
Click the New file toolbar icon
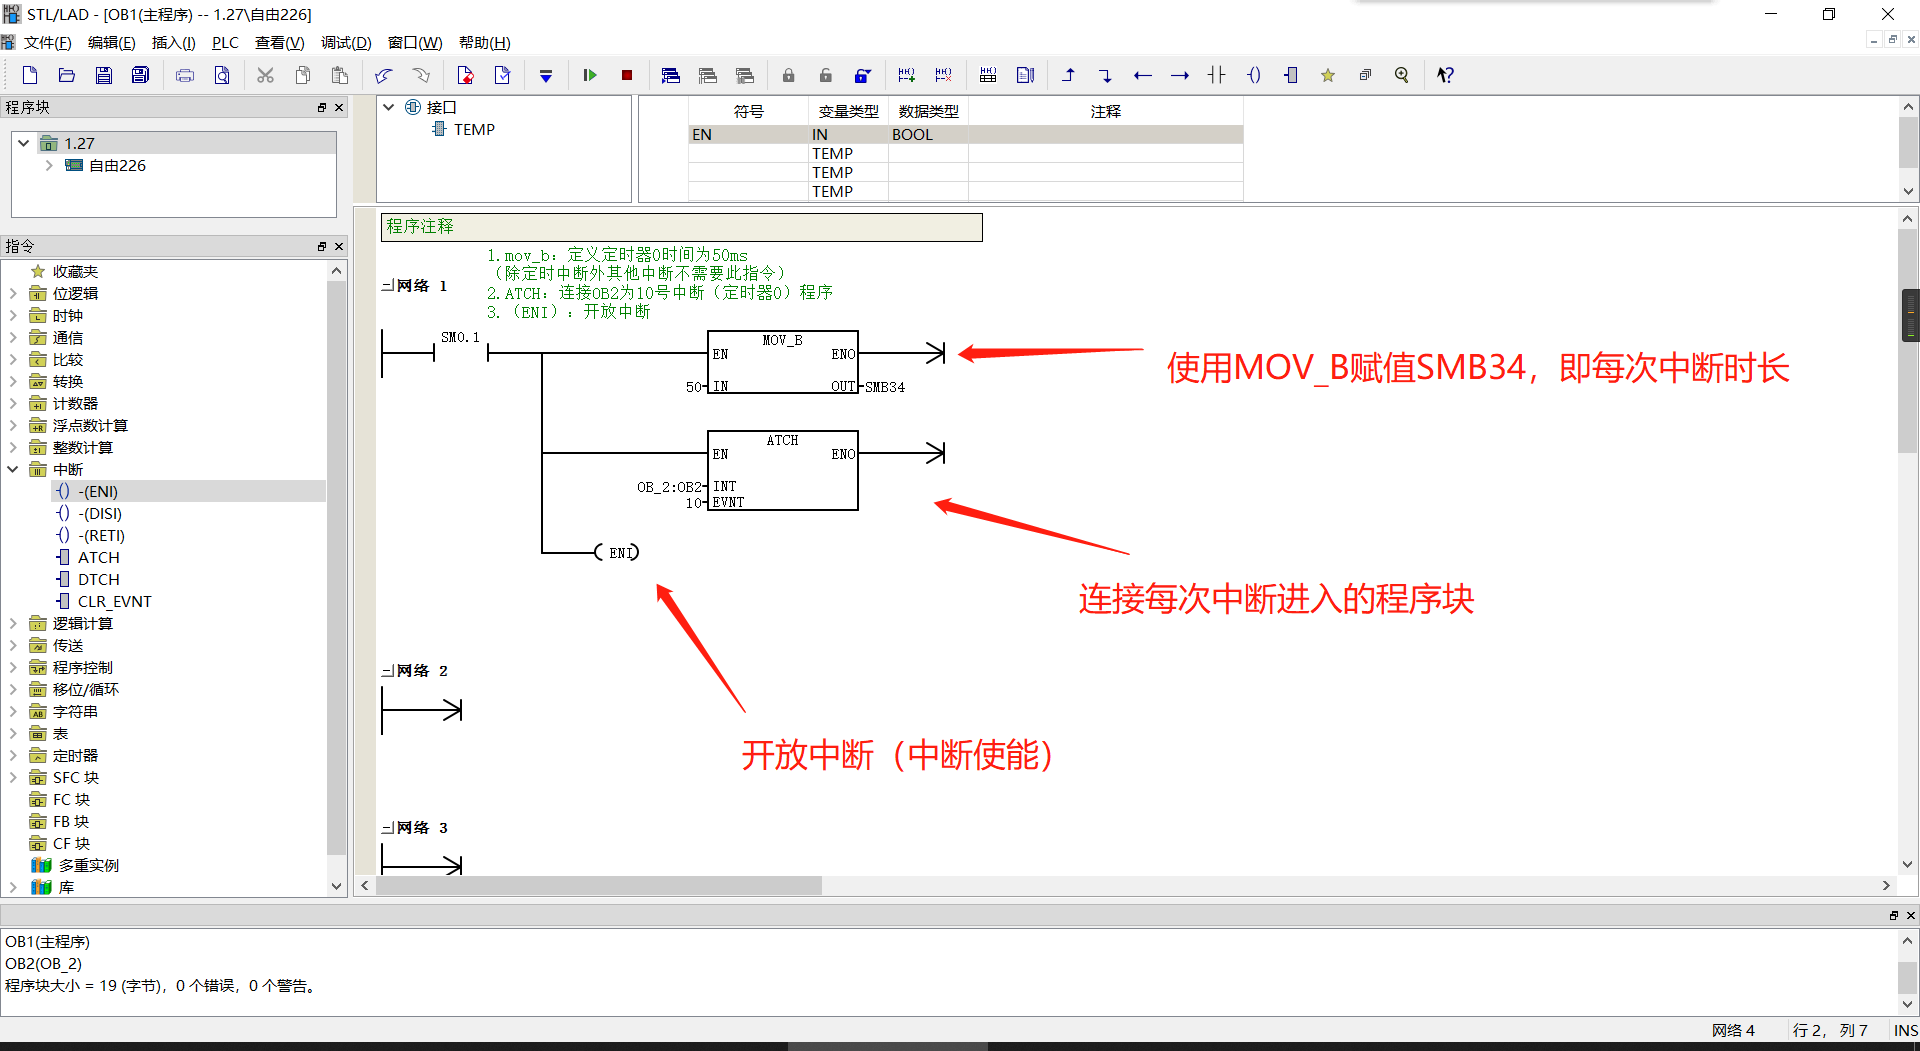pyautogui.click(x=30, y=75)
